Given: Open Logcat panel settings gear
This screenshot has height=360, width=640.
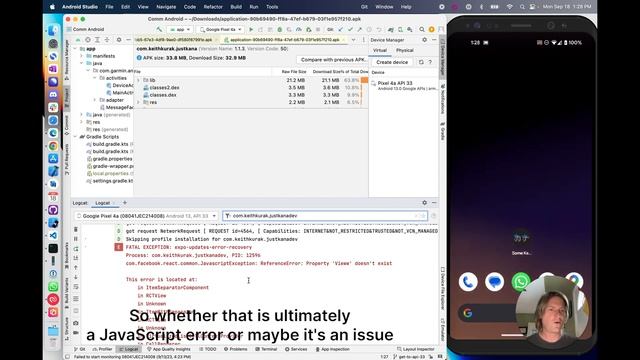Looking at the screenshot, I should tap(424, 203).
